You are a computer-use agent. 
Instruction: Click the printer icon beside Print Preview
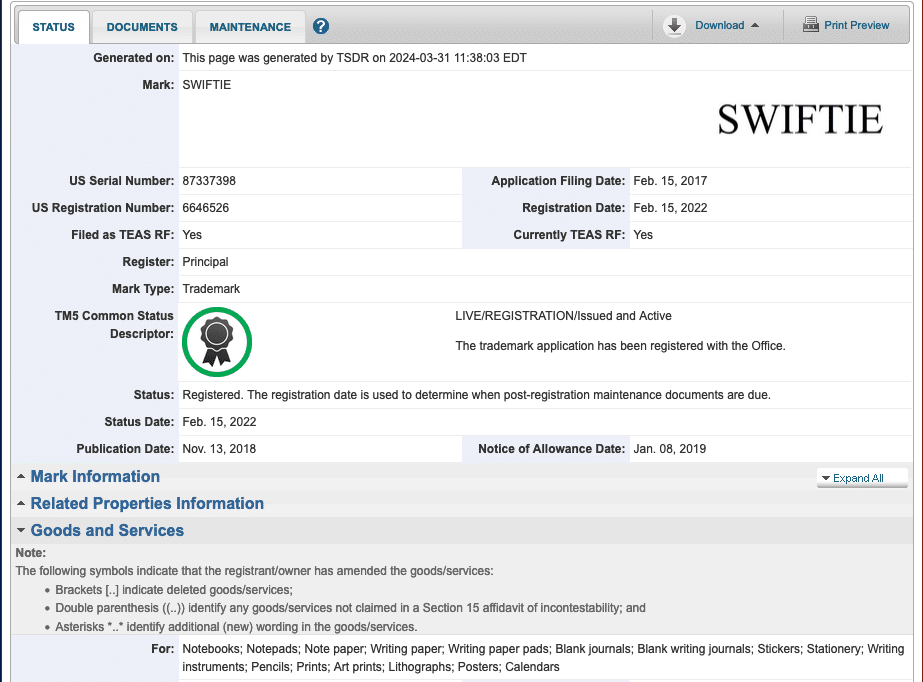(x=811, y=25)
